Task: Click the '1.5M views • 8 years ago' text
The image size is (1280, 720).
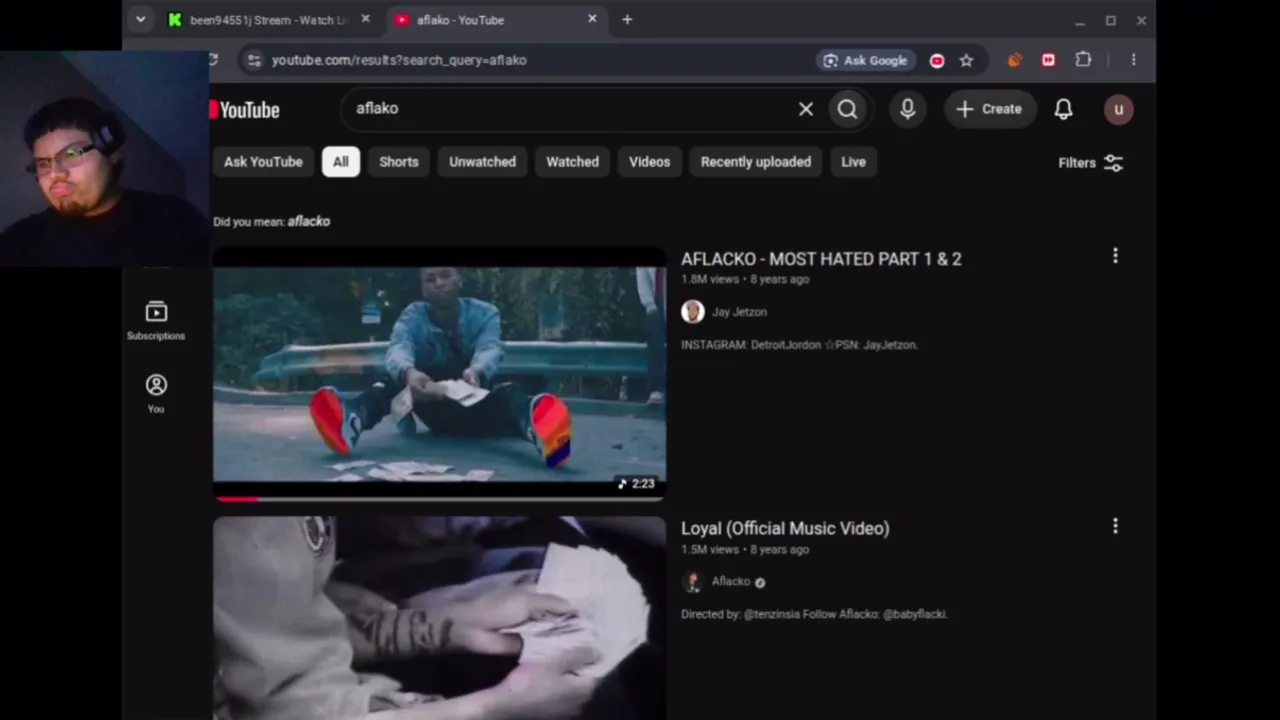Action: click(745, 549)
